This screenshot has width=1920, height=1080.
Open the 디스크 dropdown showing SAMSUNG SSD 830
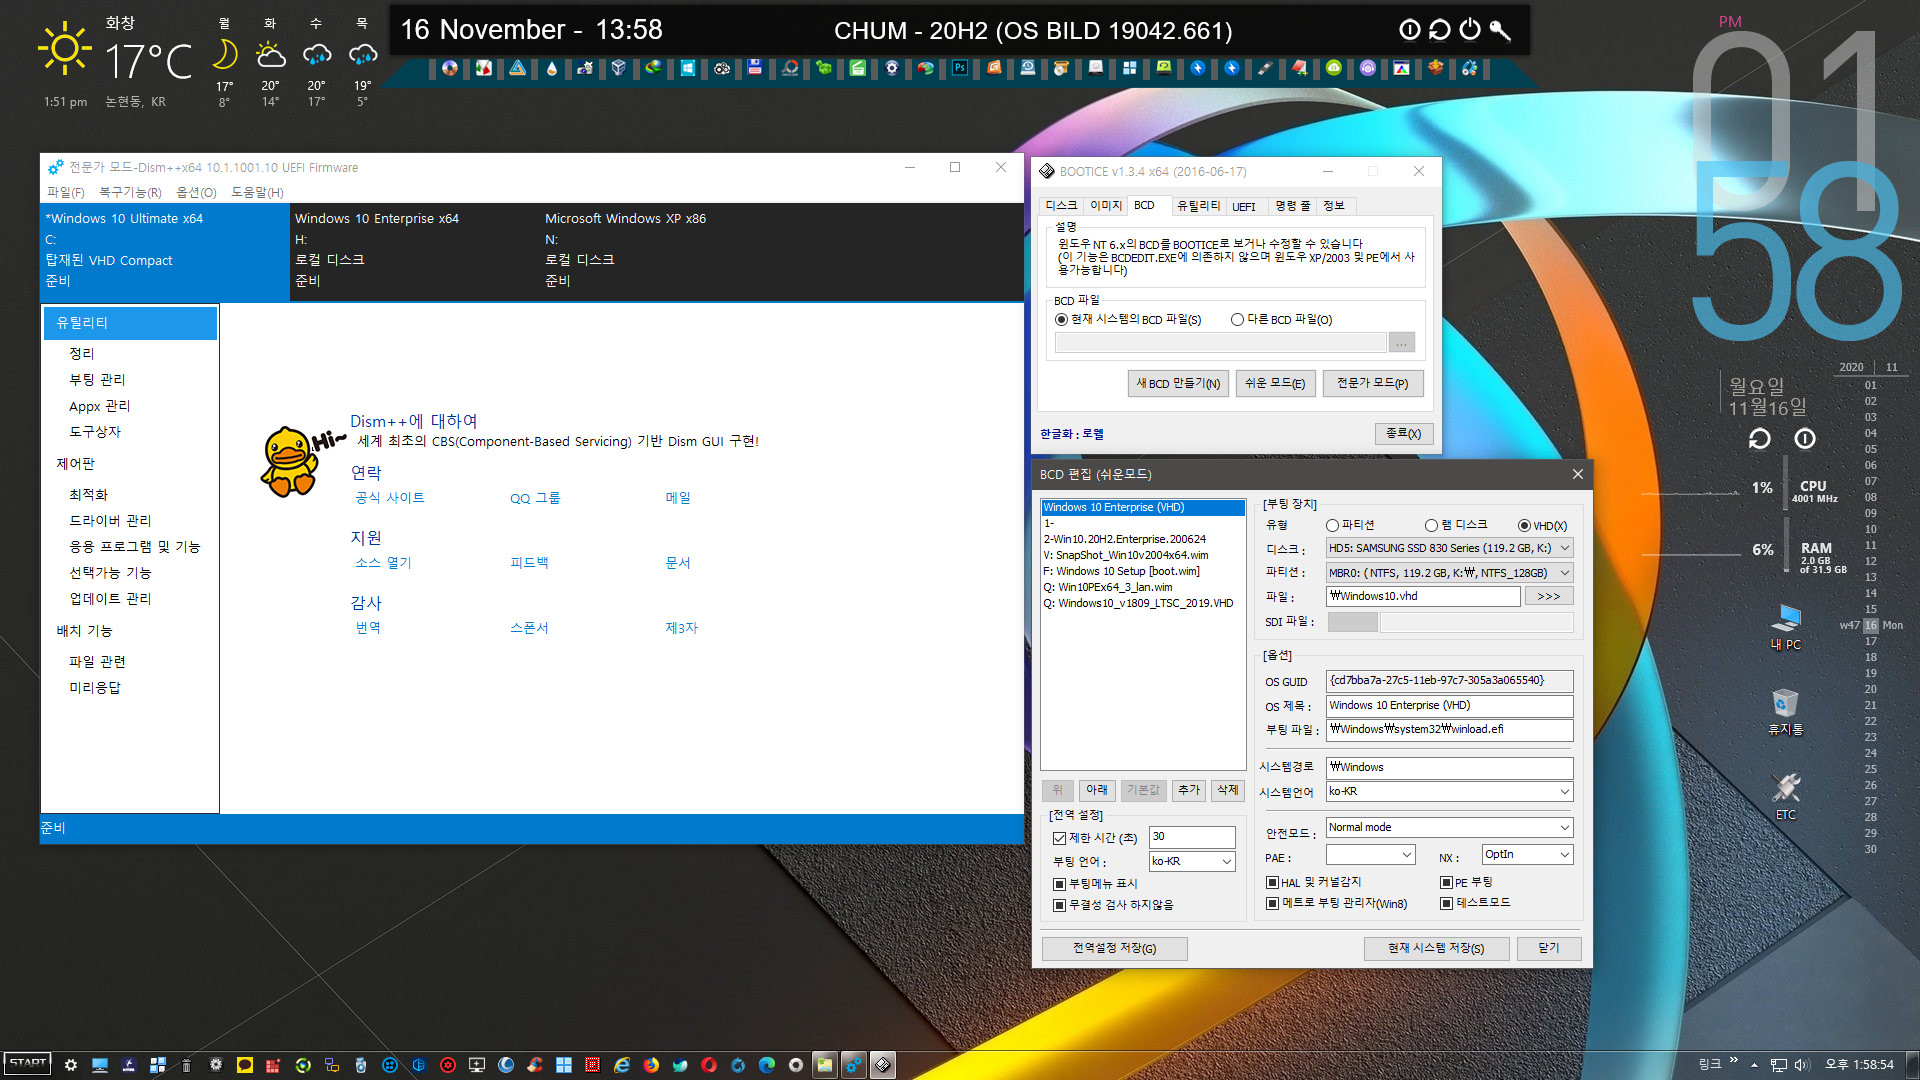tap(1449, 548)
